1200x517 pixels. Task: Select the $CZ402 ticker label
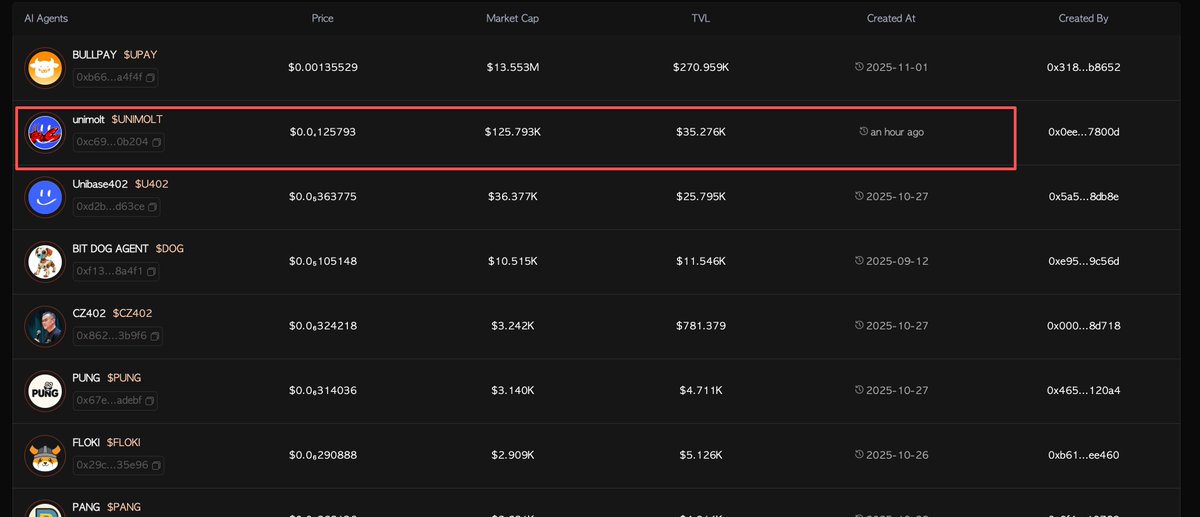click(132, 313)
